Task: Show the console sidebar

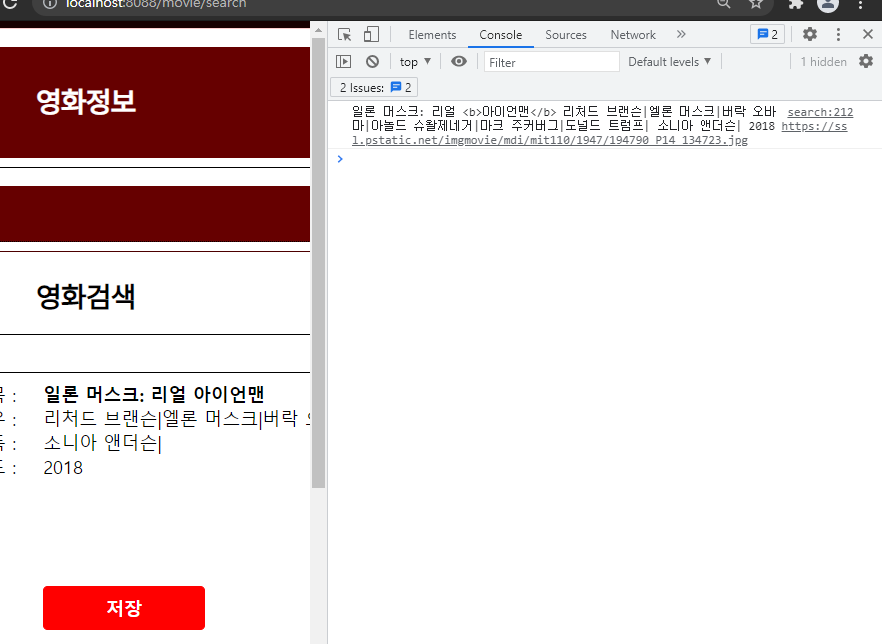Action: pyautogui.click(x=343, y=61)
